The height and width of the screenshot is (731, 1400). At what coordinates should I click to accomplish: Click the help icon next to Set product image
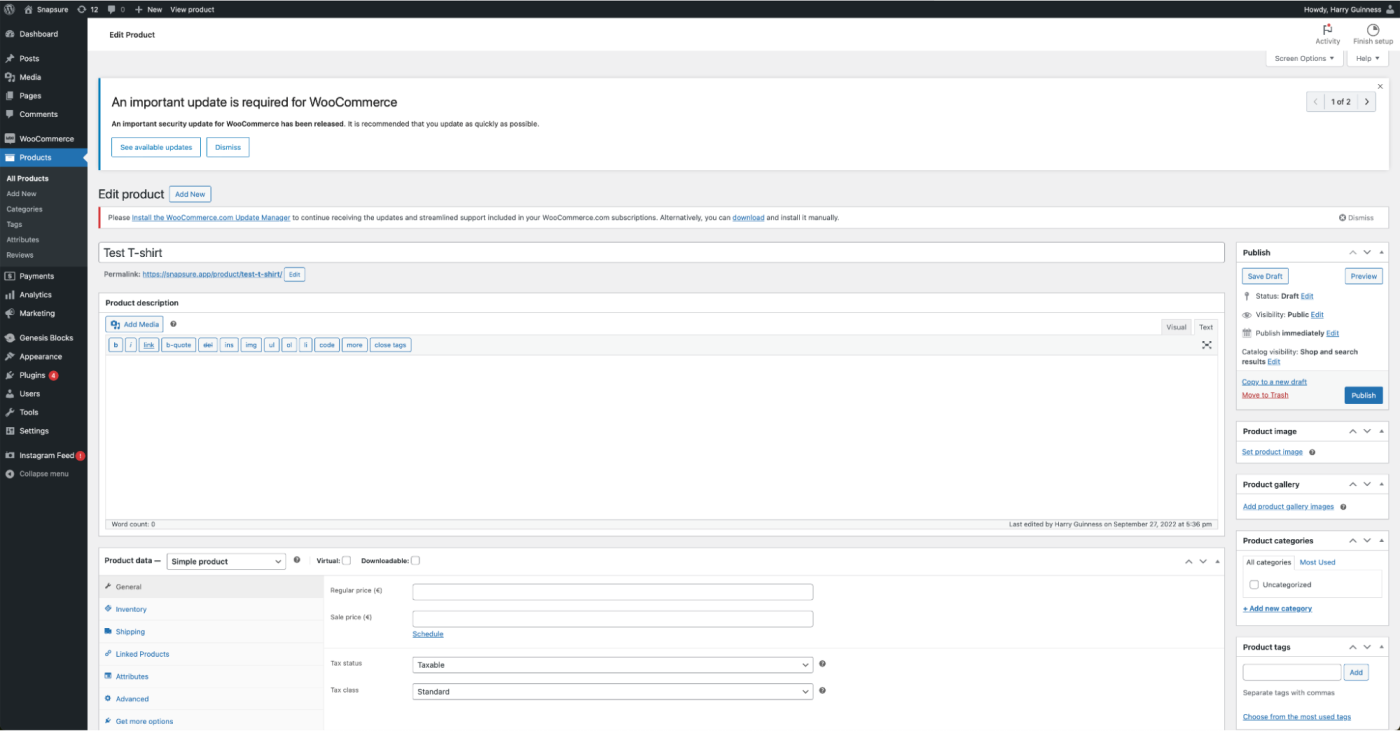1312,452
